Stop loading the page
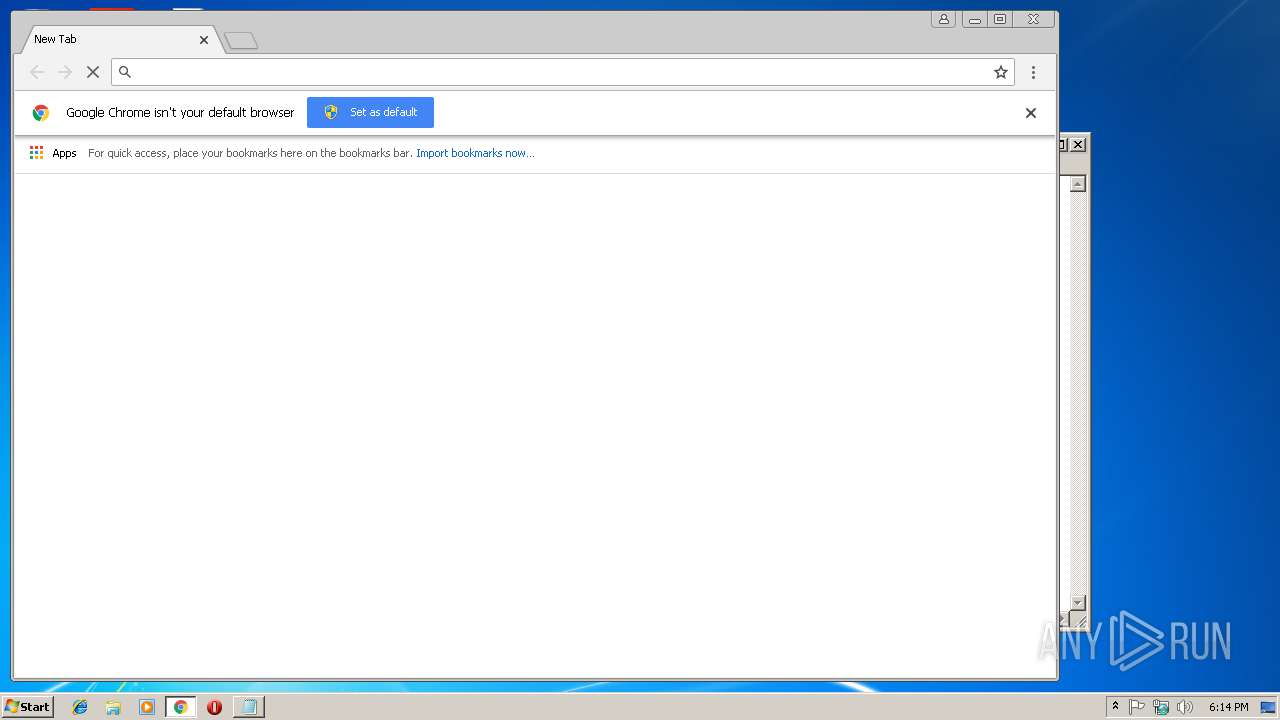The image size is (1280, 720). coord(93,72)
